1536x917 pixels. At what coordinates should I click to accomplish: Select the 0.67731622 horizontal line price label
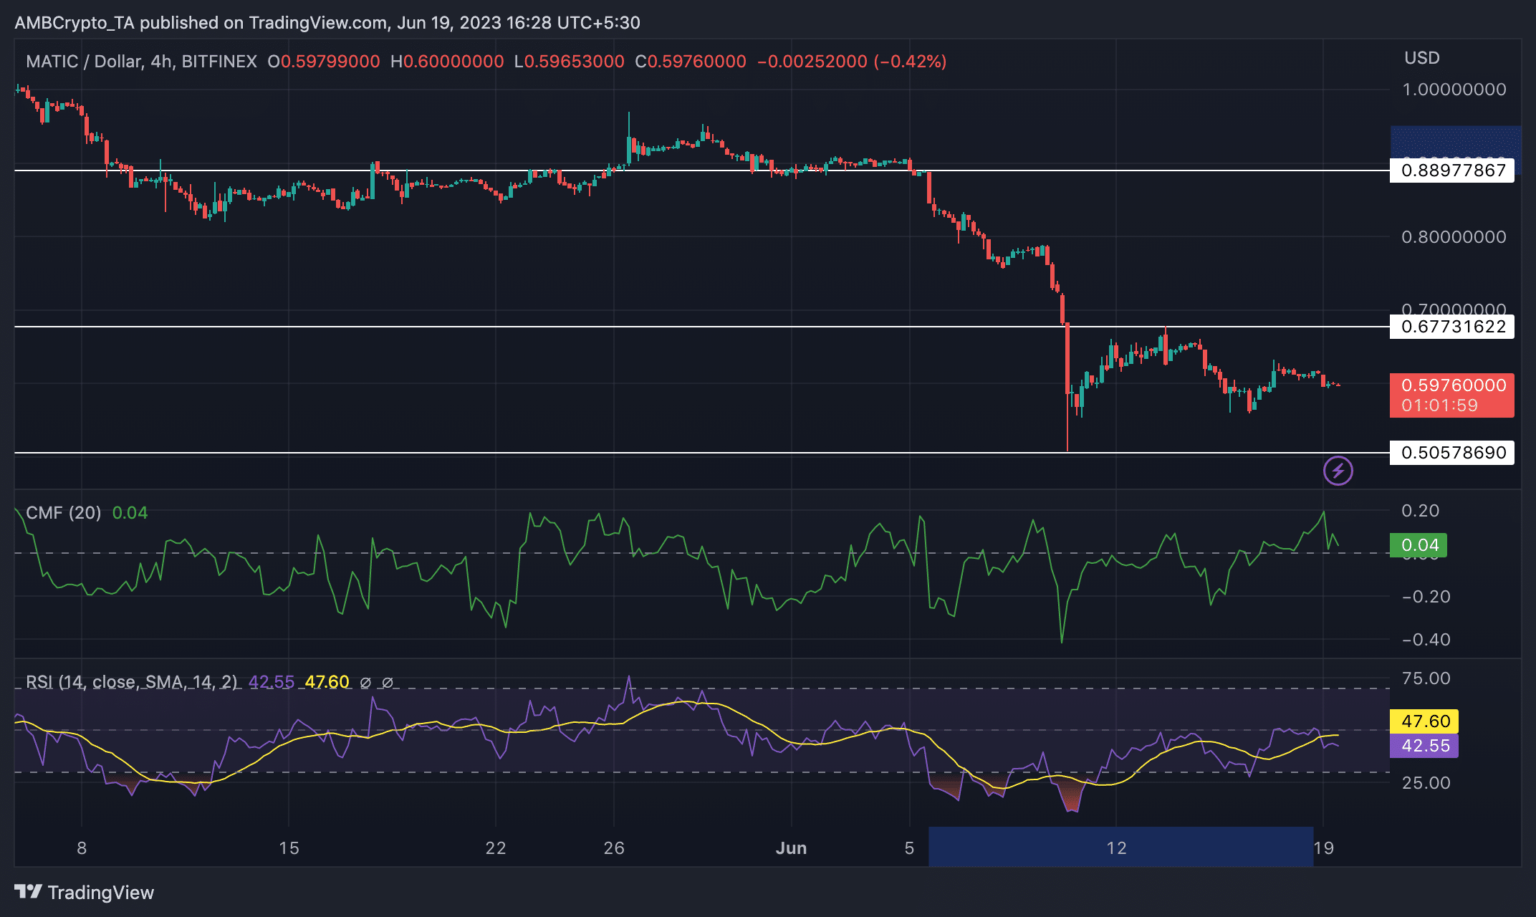(x=1452, y=327)
